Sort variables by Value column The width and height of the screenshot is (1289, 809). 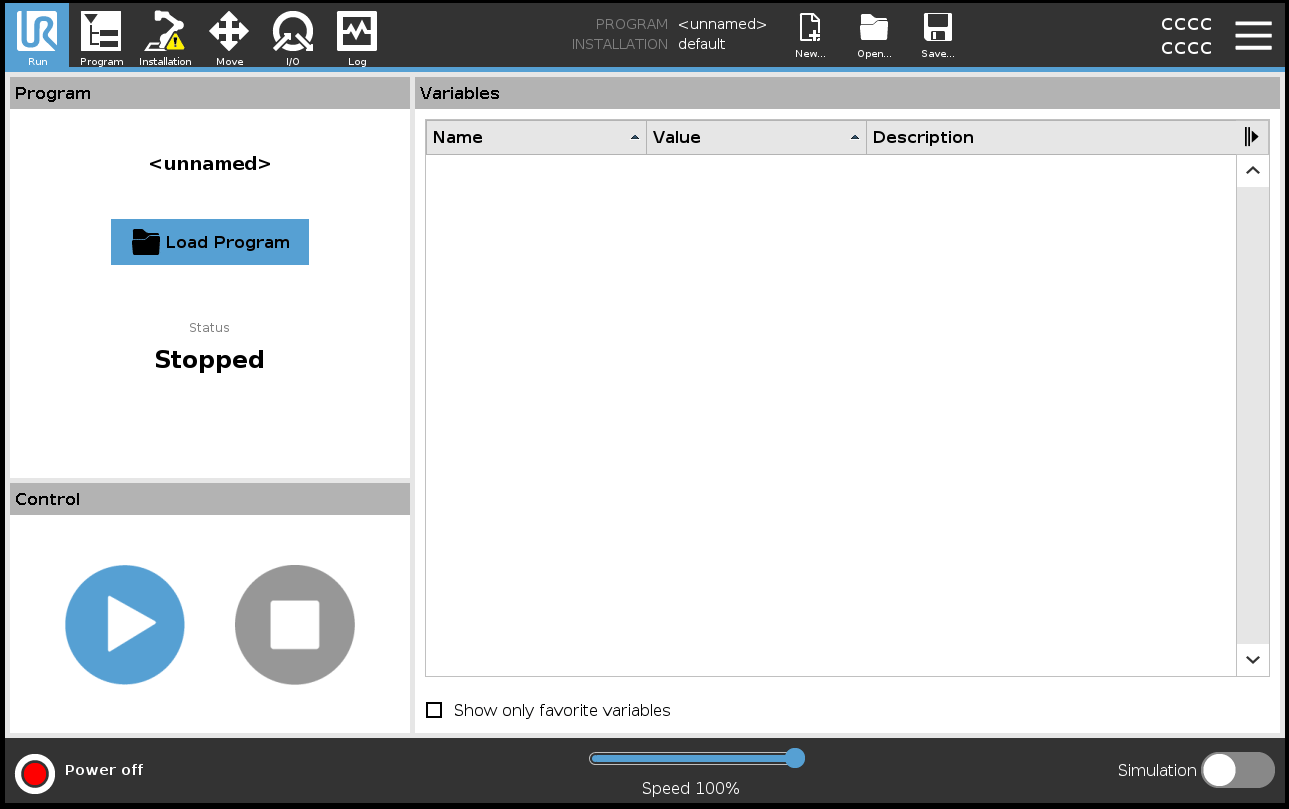pyautogui.click(x=756, y=138)
